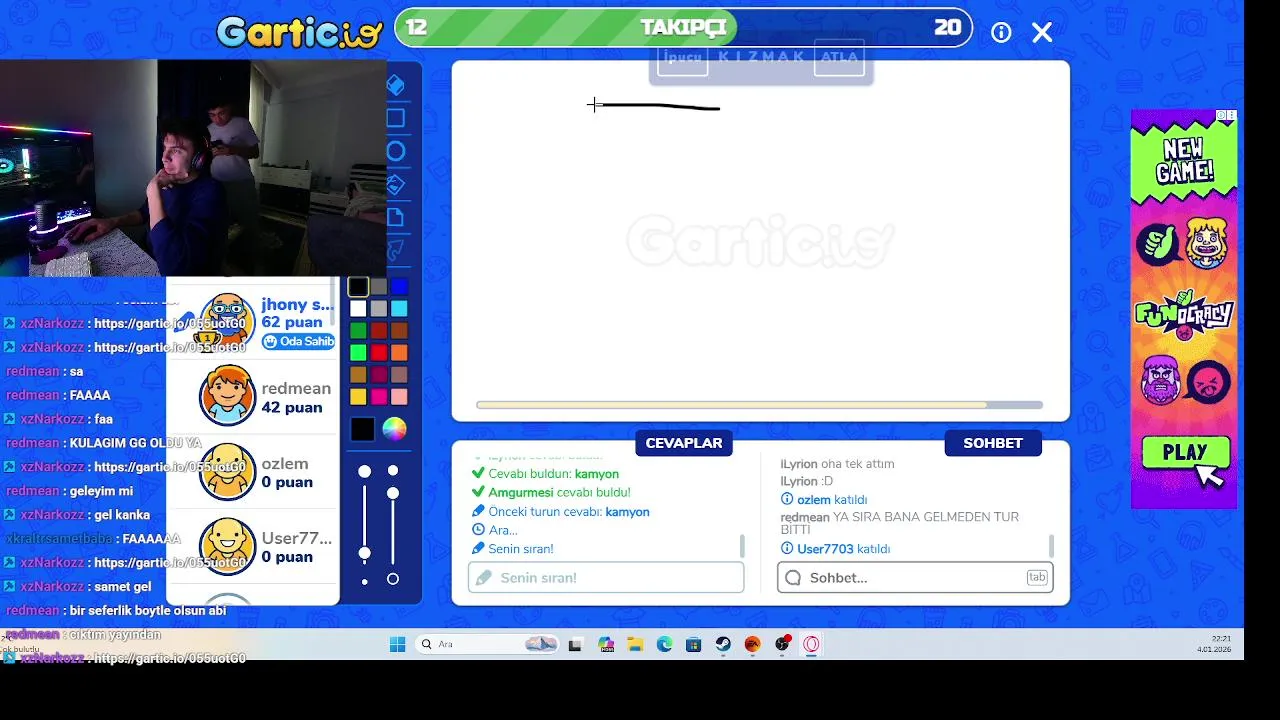Click the clear canvas page icon
Image resolution: width=1280 pixels, height=720 pixels.
click(x=396, y=217)
